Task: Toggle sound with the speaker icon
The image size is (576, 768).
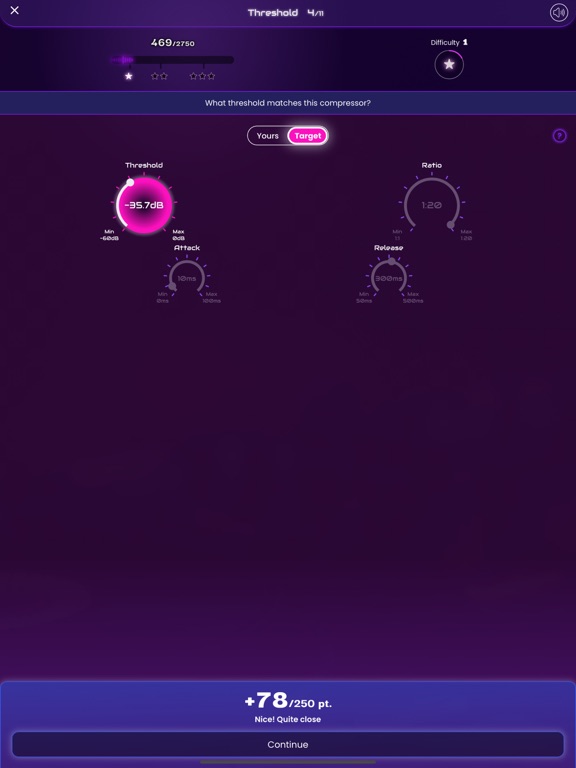Action: pyautogui.click(x=559, y=13)
